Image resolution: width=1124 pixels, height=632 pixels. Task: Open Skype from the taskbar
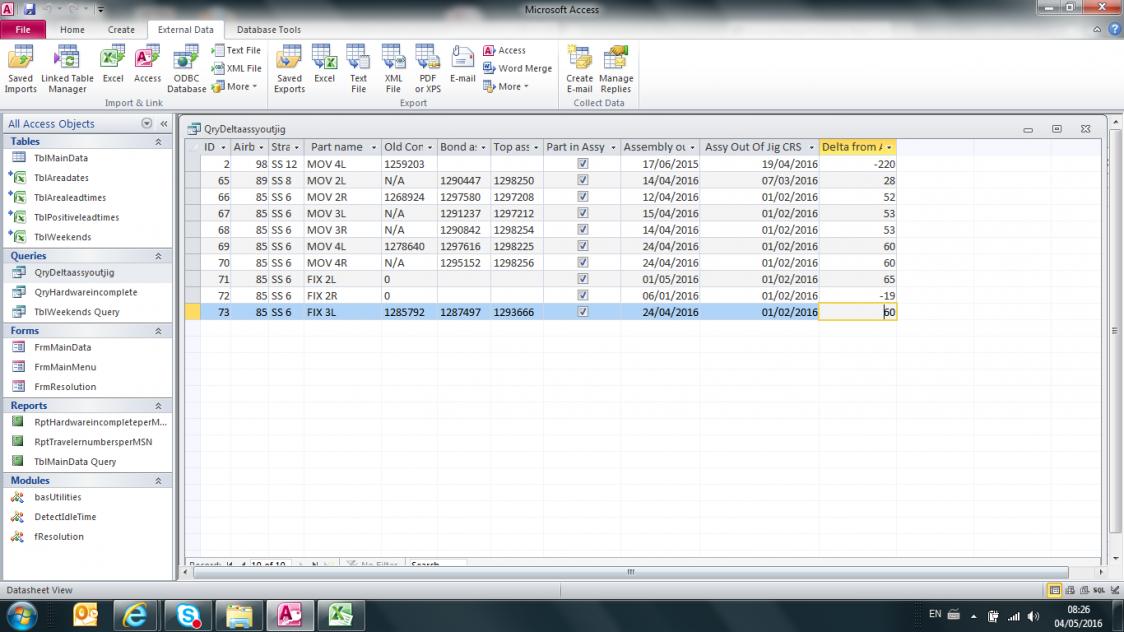tap(187, 614)
